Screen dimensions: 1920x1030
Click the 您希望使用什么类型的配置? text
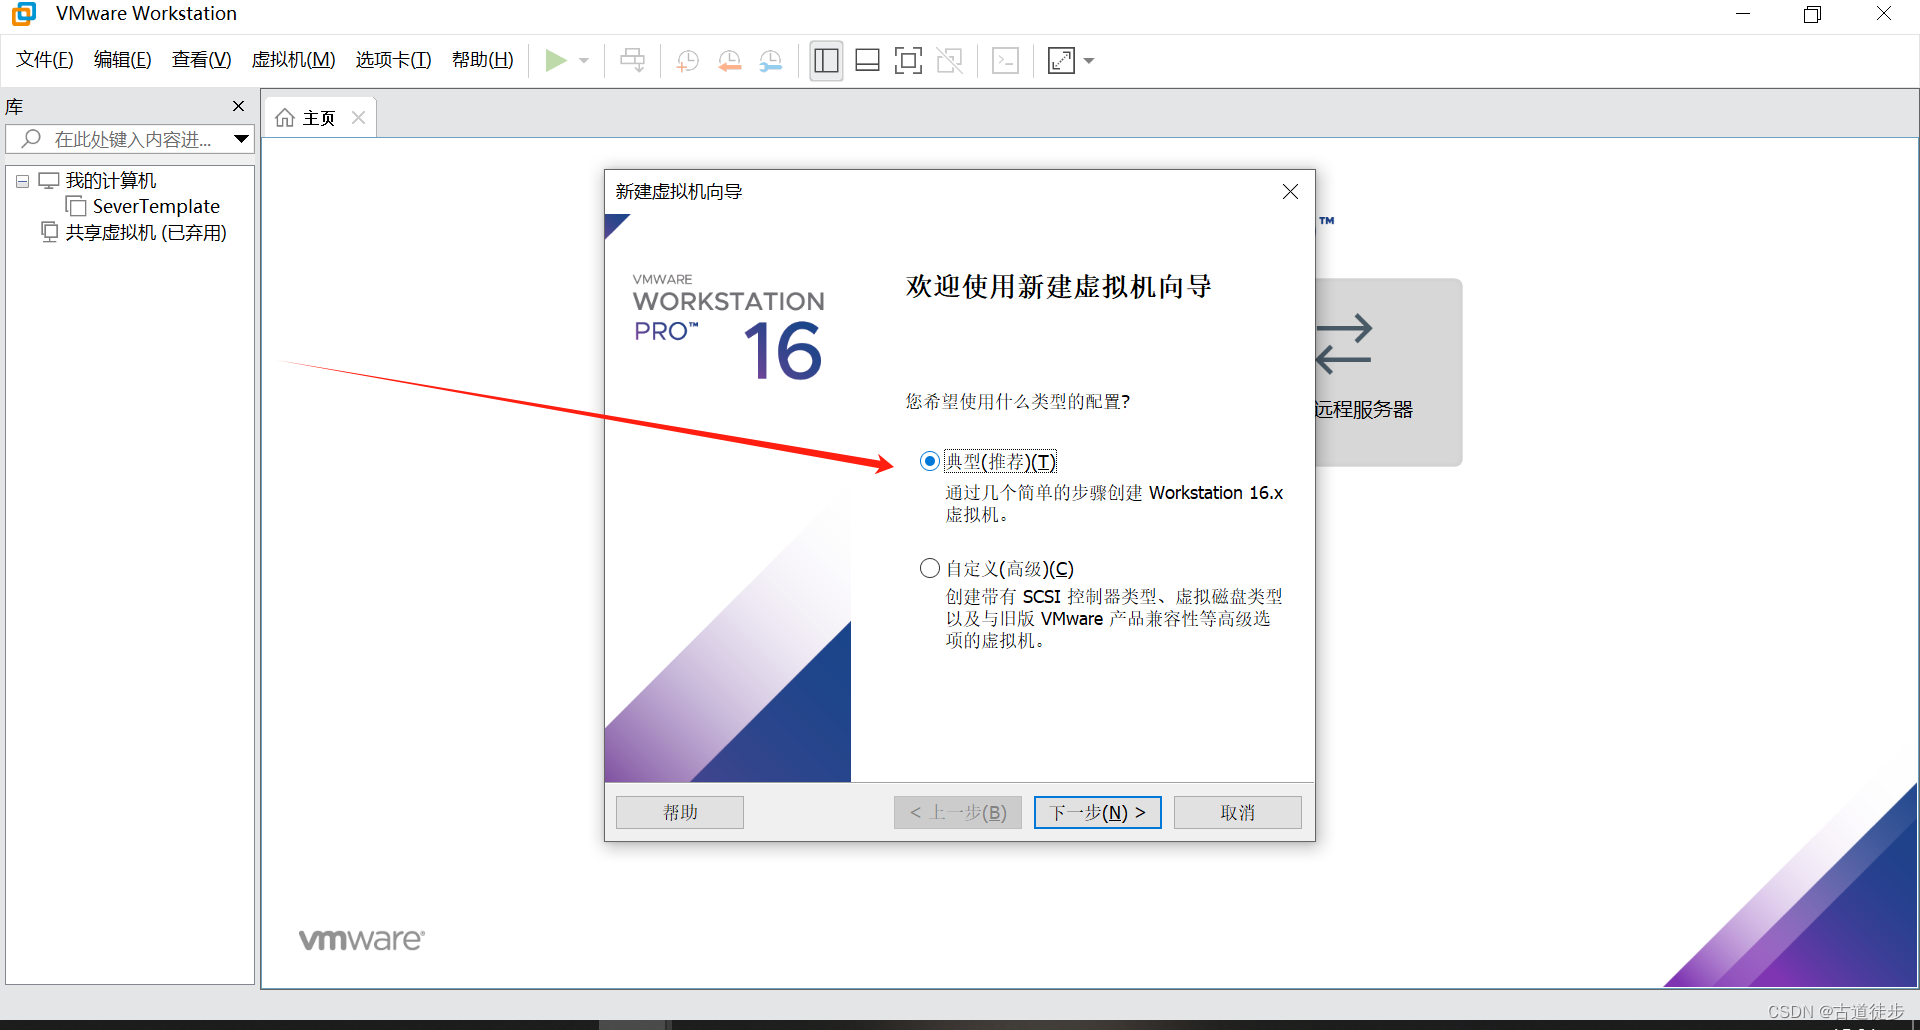(1018, 401)
